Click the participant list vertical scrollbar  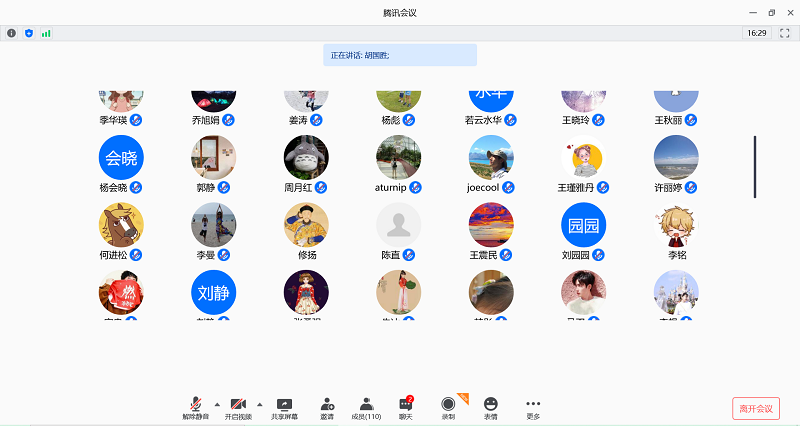755,165
